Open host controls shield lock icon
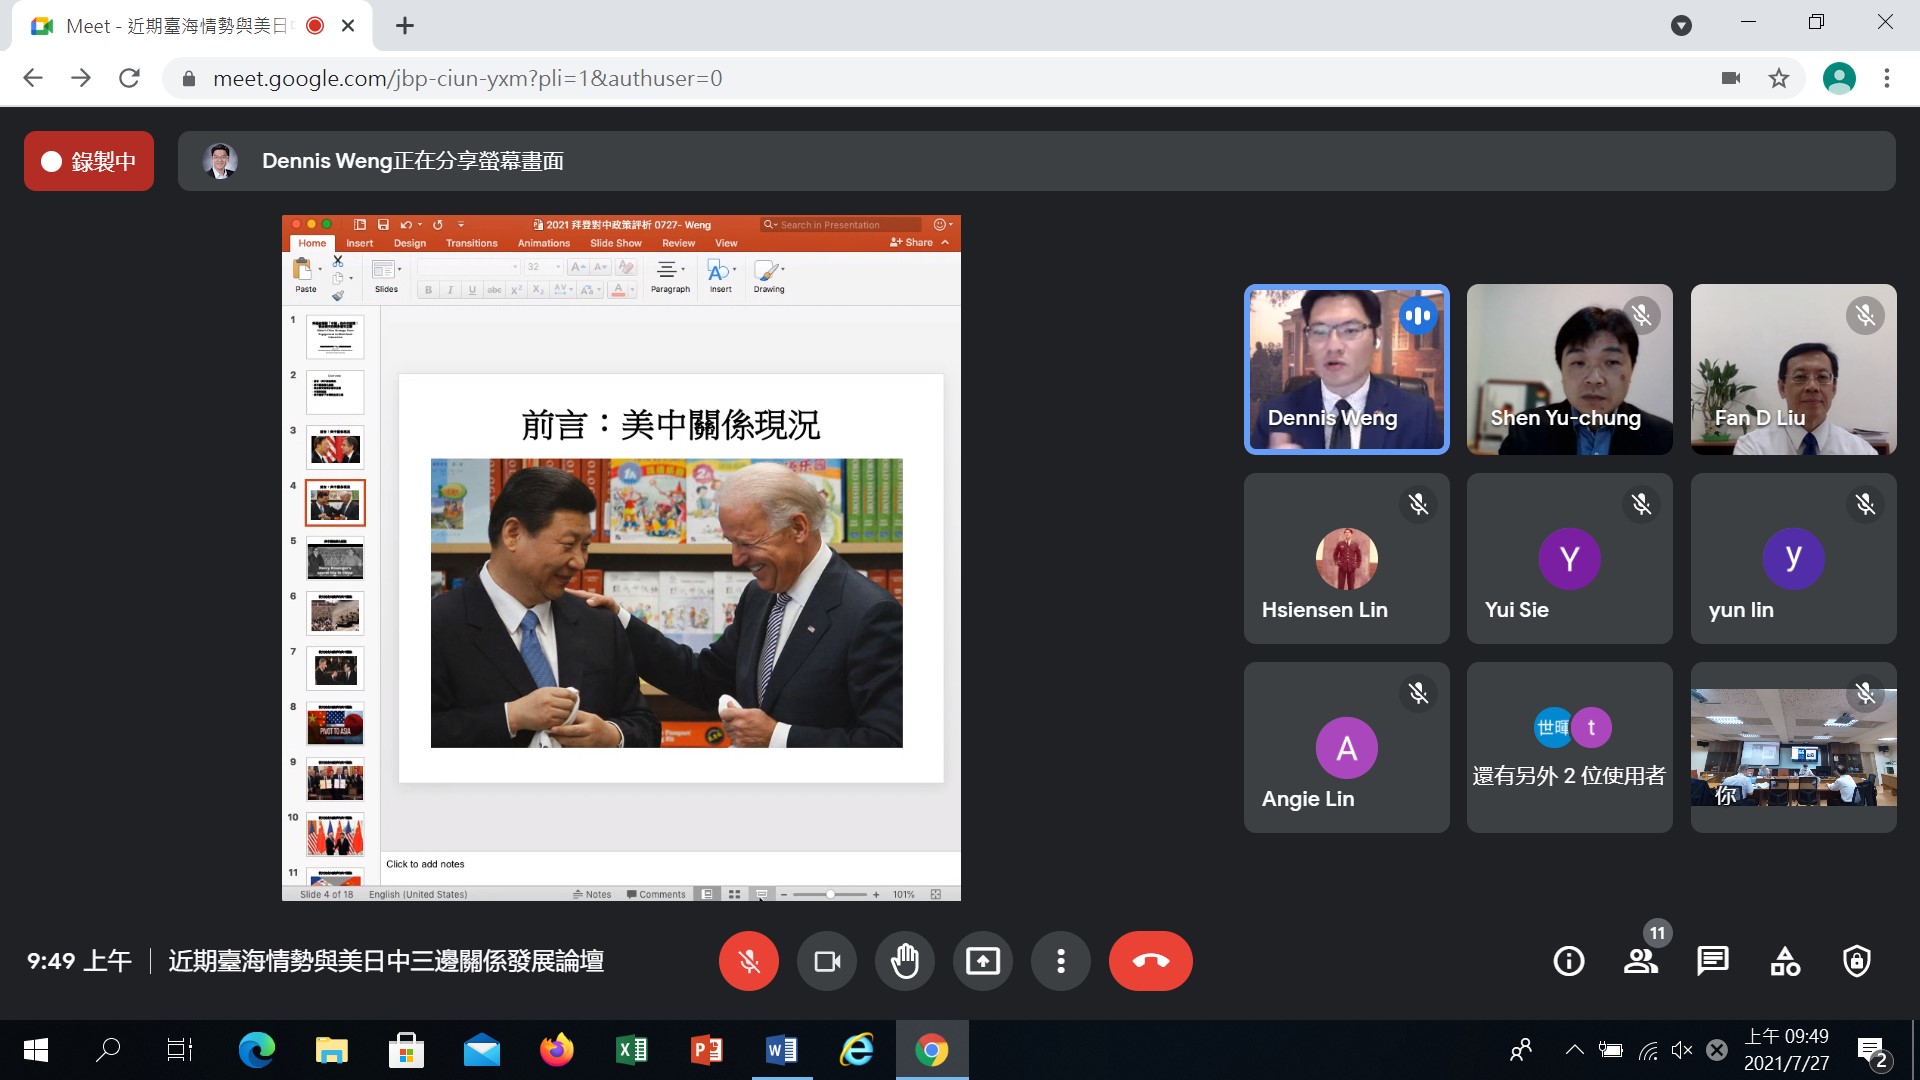 [1857, 961]
